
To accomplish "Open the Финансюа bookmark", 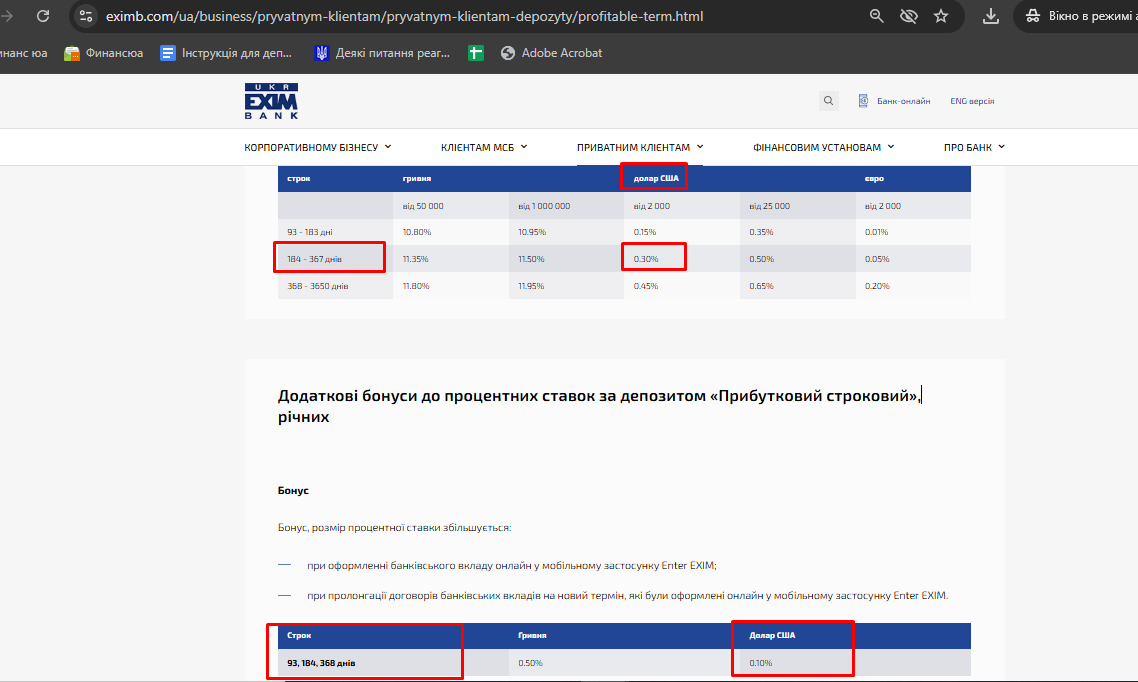I will 104,53.
